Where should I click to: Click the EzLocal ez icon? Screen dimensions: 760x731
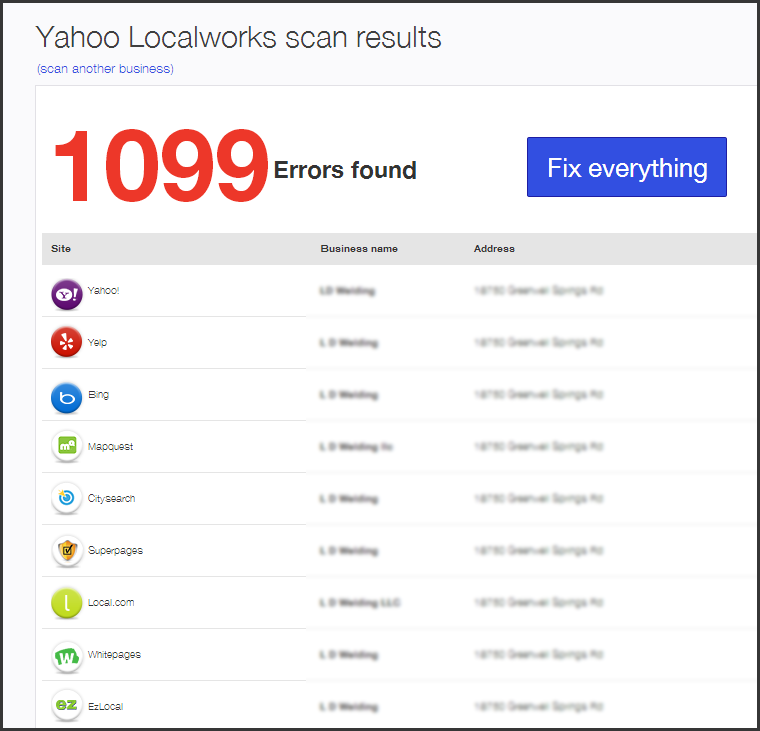67,704
